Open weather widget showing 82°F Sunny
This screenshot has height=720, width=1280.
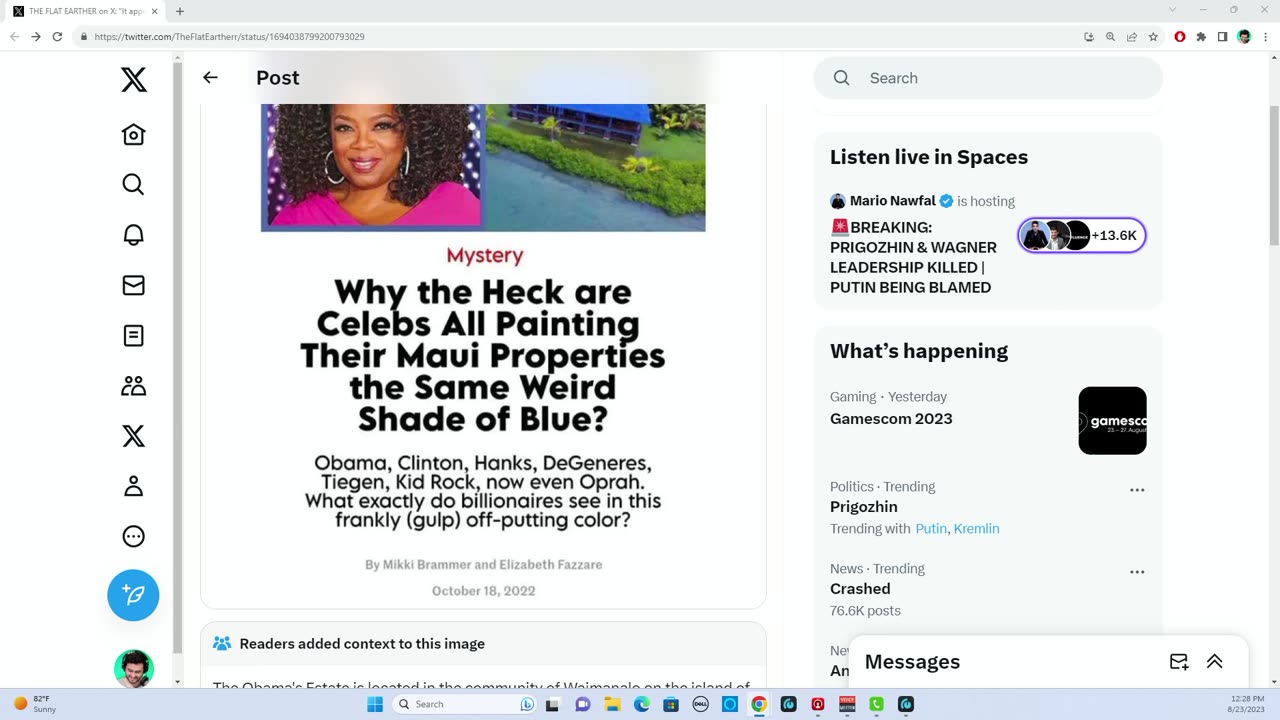point(35,704)
